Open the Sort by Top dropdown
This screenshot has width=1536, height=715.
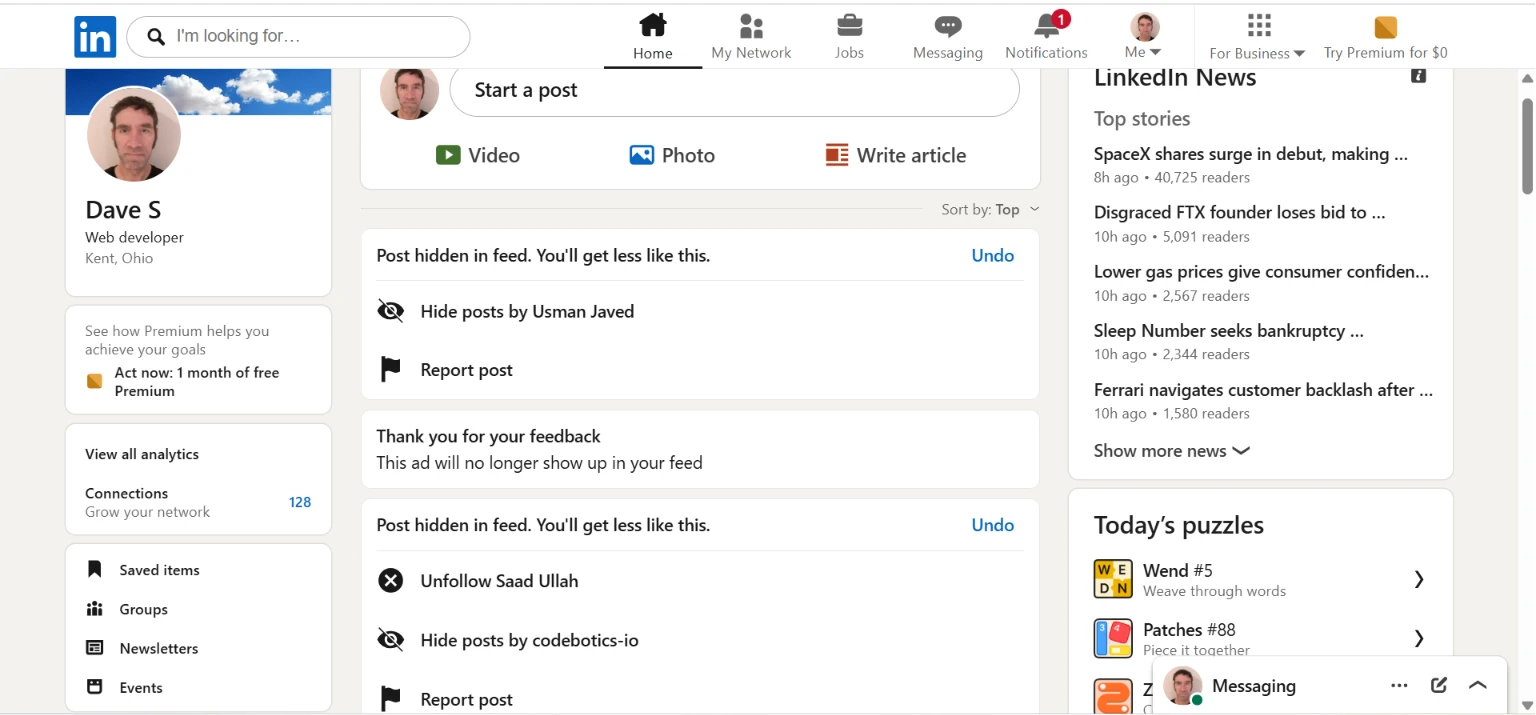(990, 209)
